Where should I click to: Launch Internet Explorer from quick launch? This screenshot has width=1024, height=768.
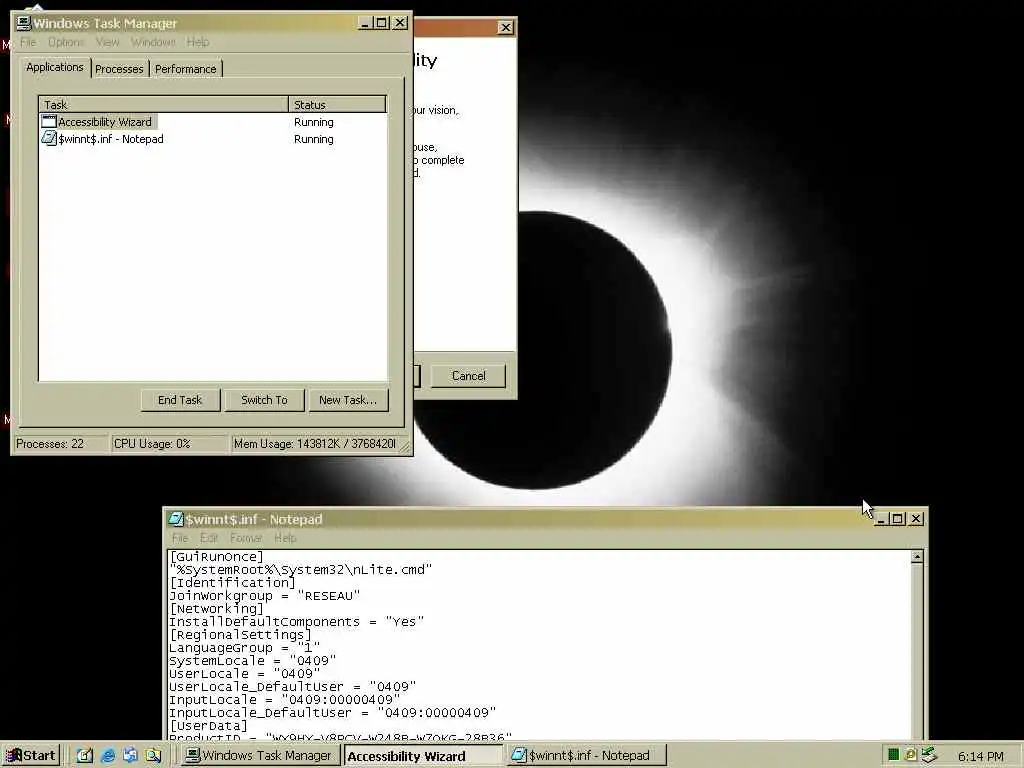coord(108,756)
